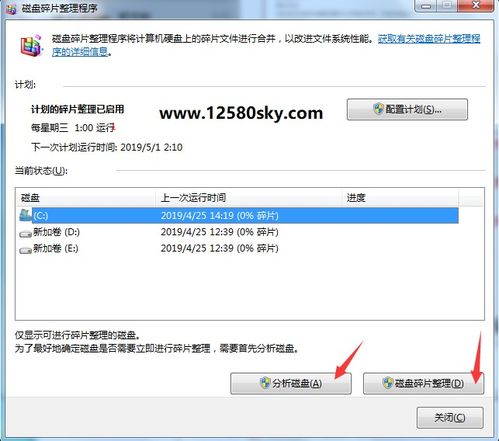Minimize the defragmenter window

(426, 6)
